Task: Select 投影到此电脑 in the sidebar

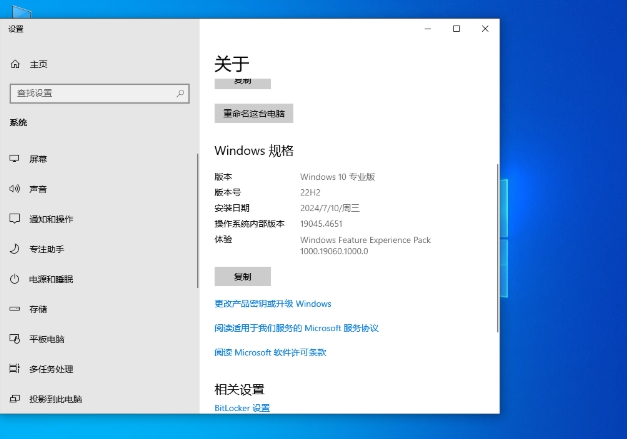Action: point(55,399)
